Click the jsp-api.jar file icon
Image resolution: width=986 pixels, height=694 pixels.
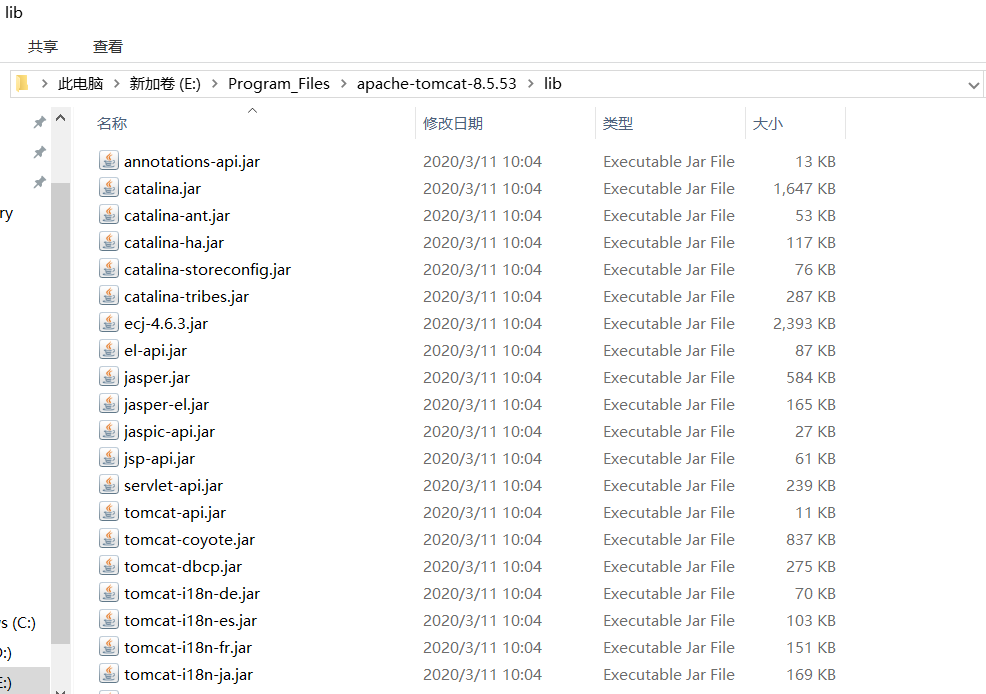tap(109, 458)
